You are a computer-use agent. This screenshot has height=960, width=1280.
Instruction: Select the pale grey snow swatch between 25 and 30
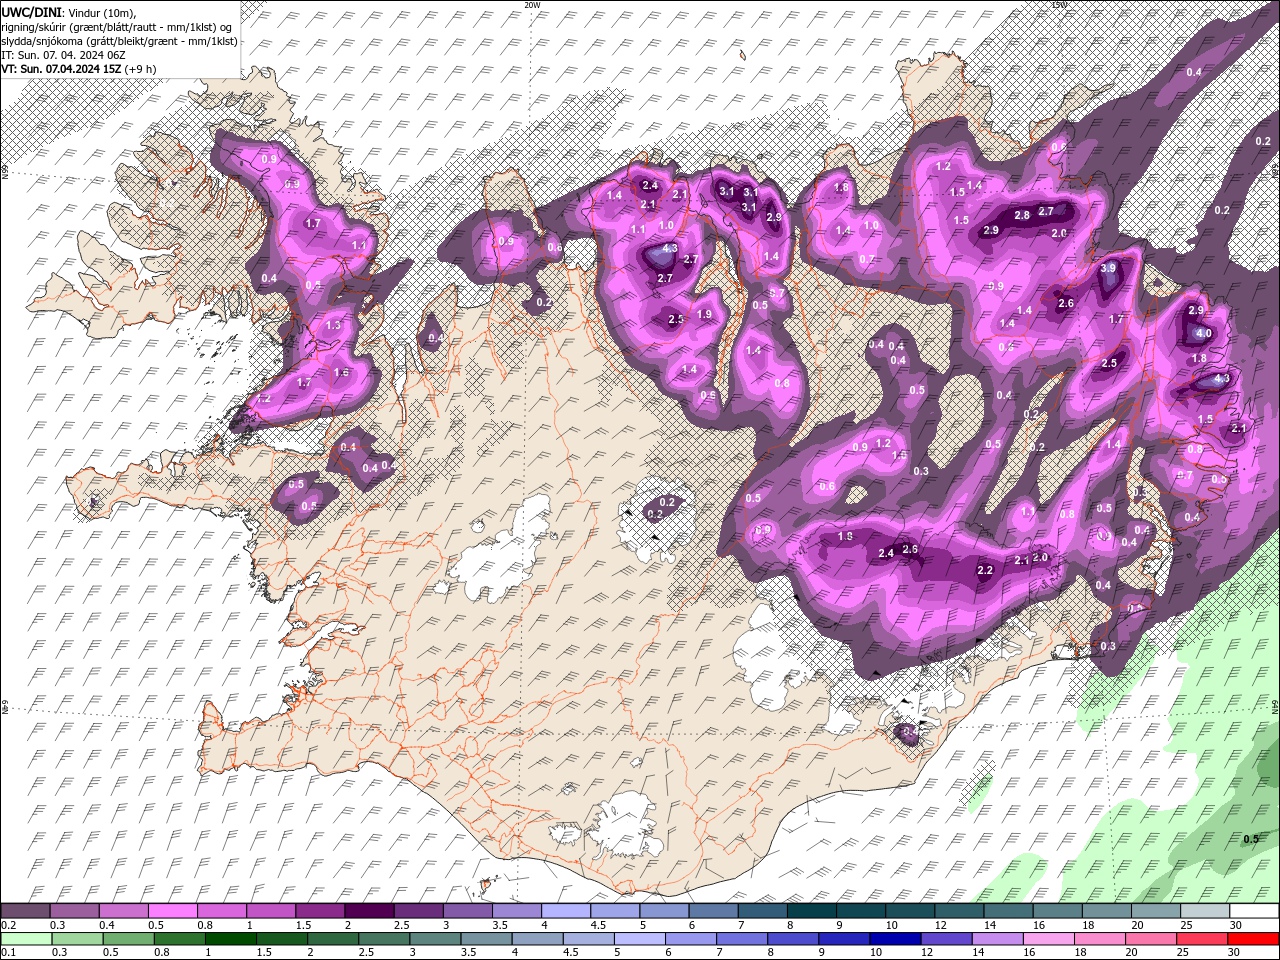(1205, 911)
